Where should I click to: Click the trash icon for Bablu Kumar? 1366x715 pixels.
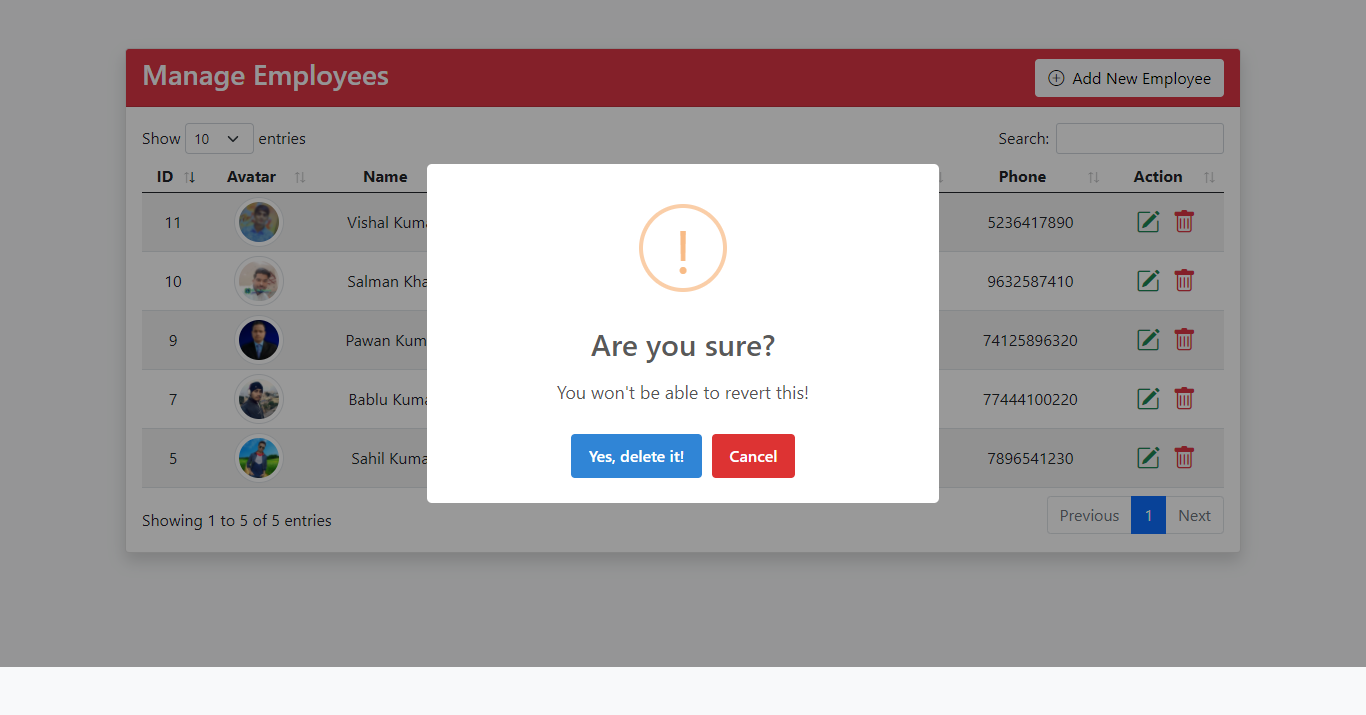(x=1184, y=398)
